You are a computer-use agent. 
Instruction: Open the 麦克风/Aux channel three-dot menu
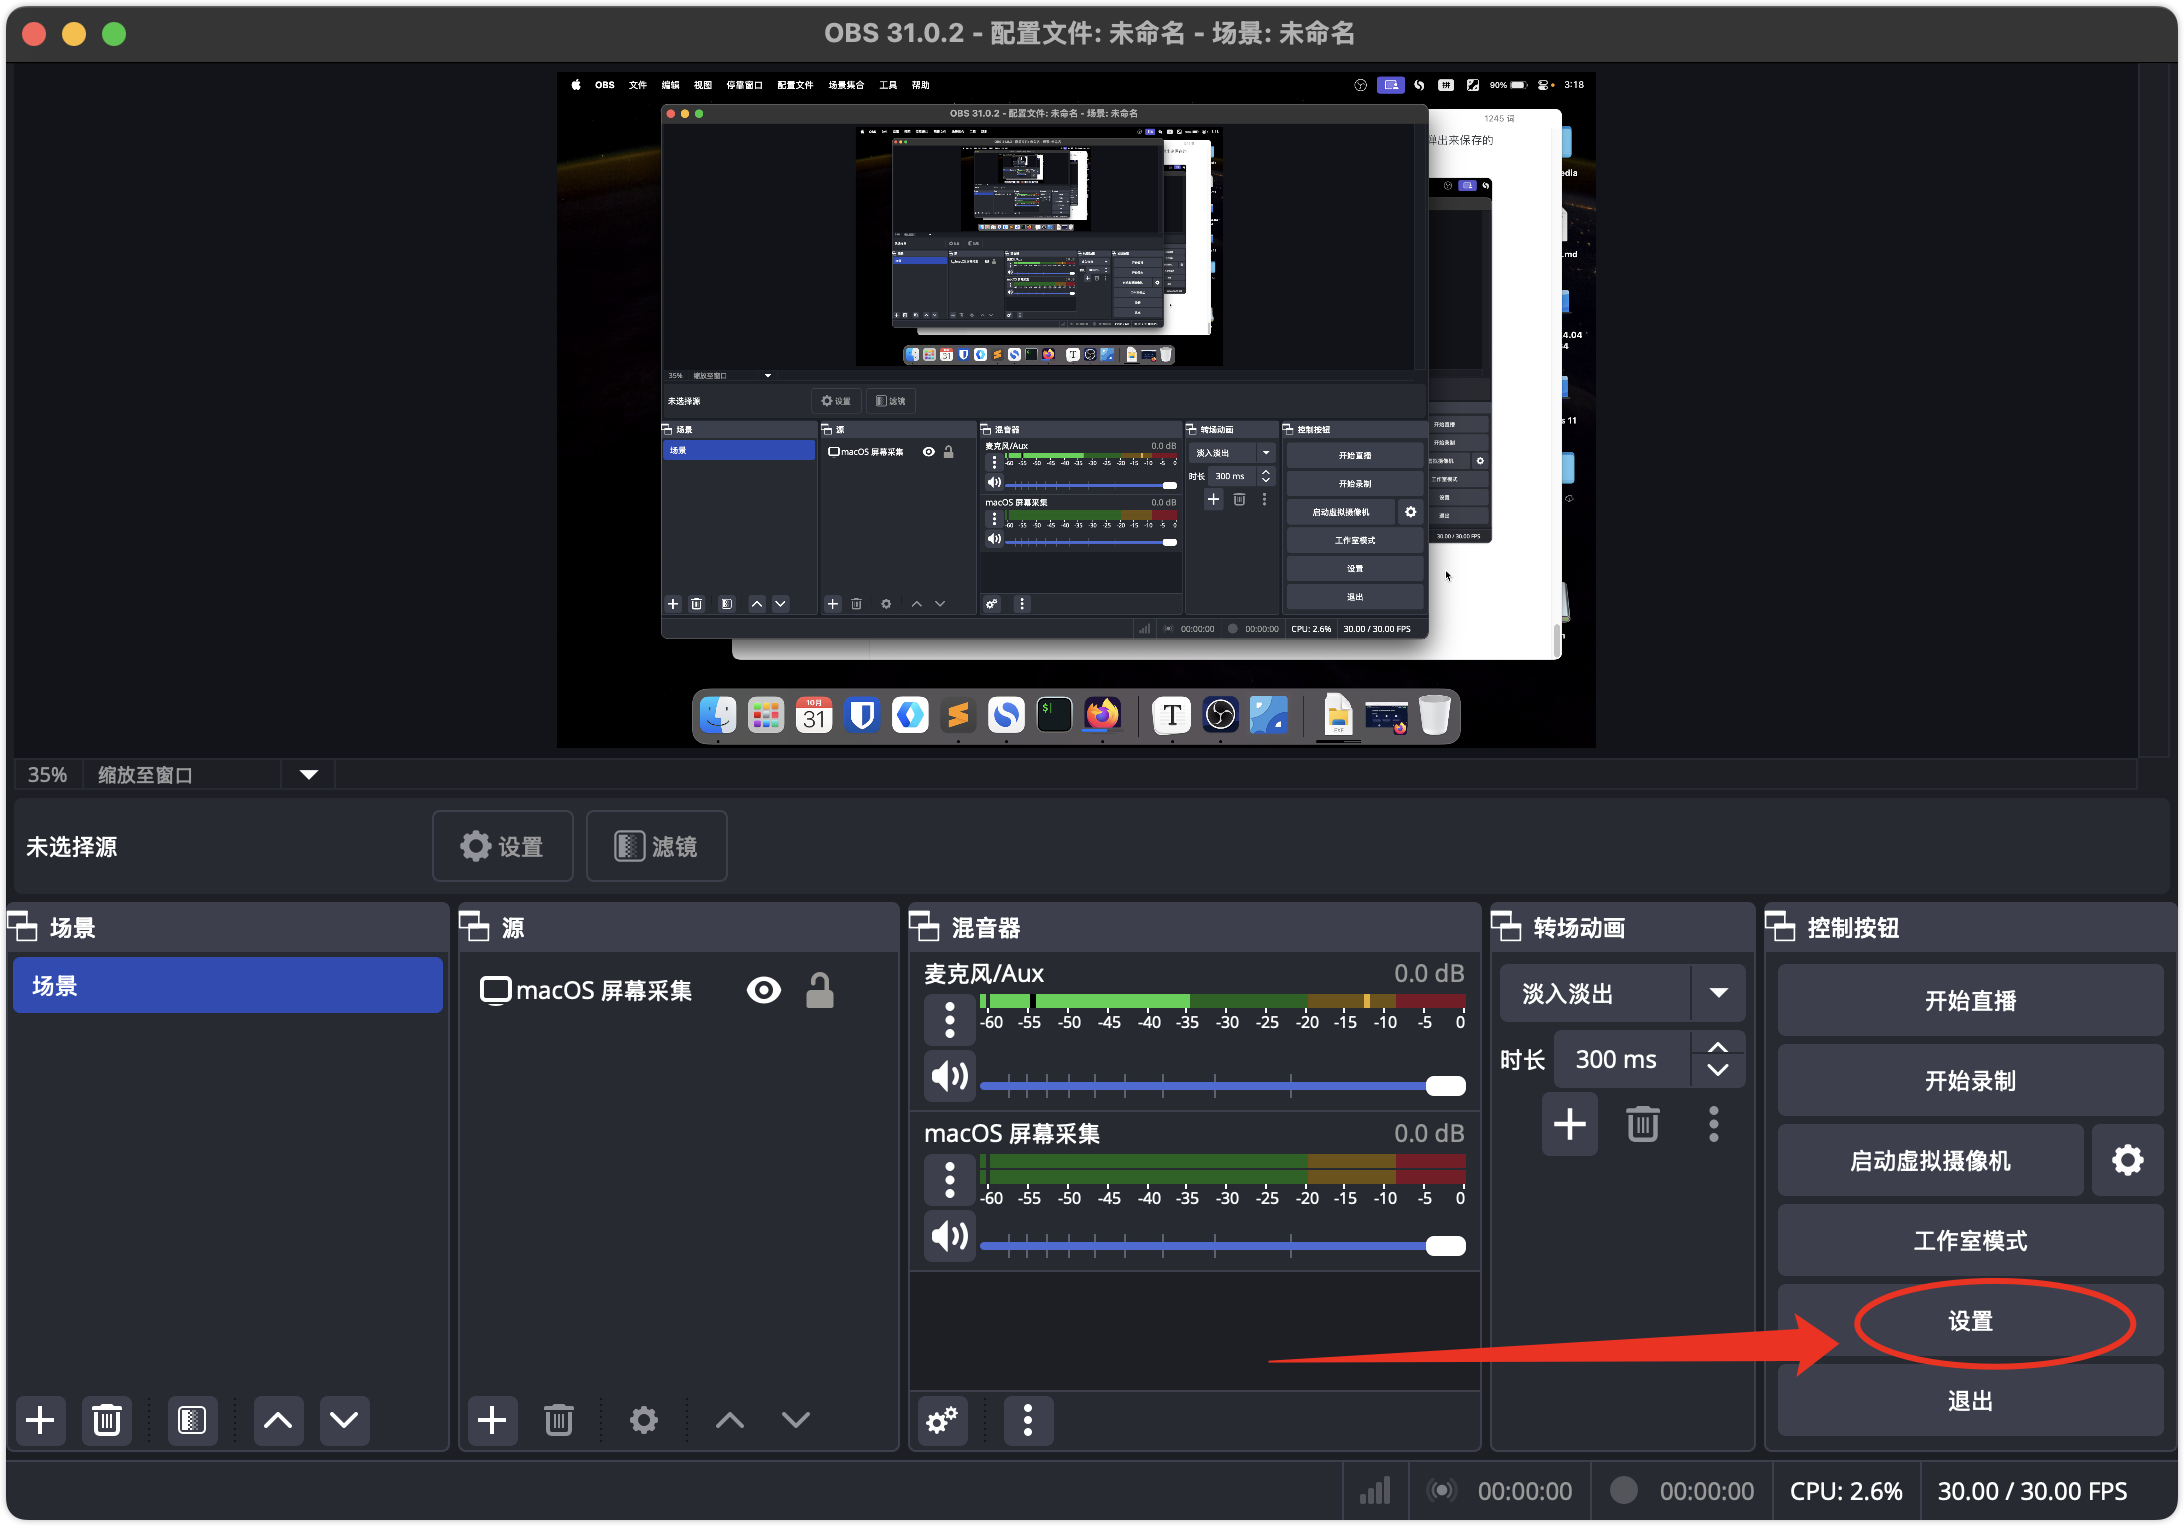click(950, 1019)
